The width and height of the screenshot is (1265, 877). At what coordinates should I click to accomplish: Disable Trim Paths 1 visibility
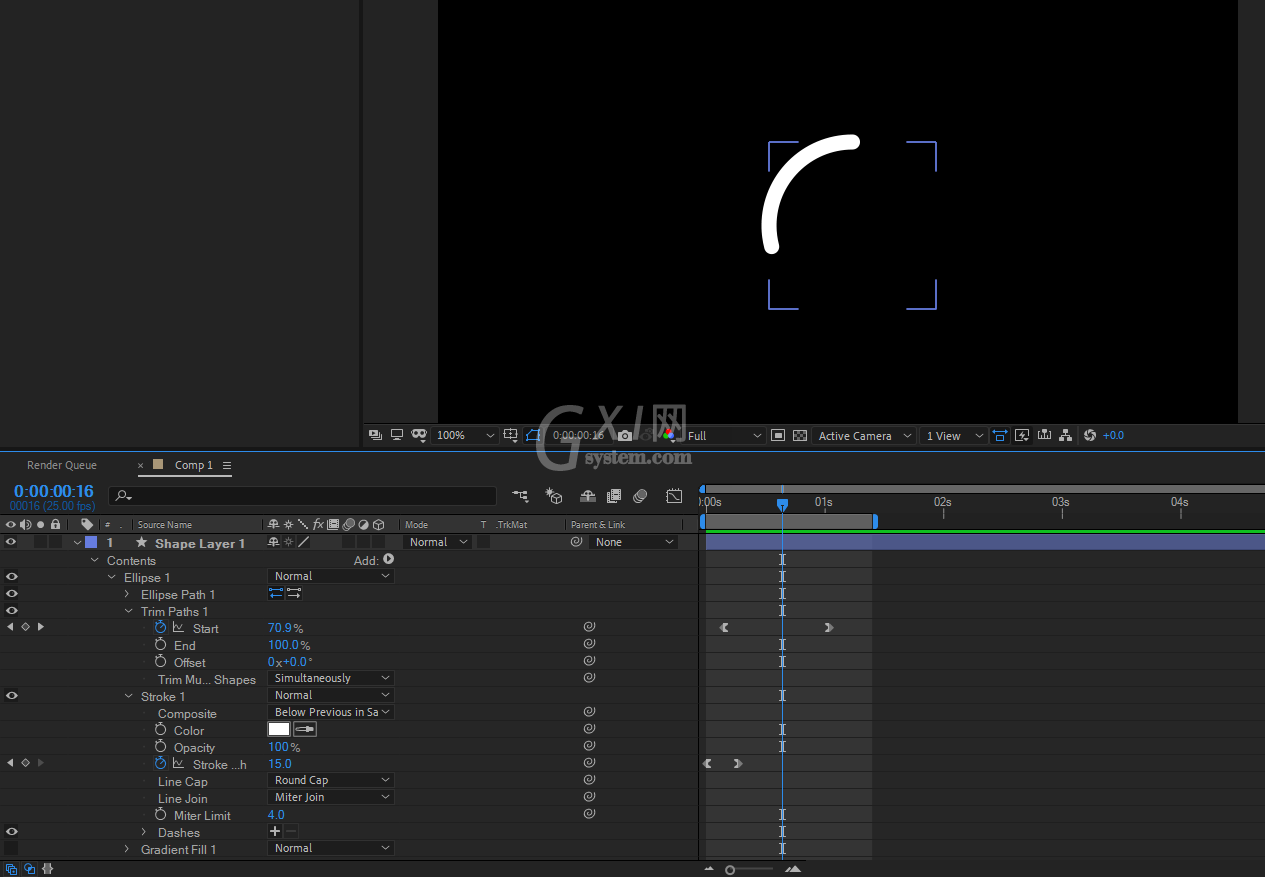point(12,611)
